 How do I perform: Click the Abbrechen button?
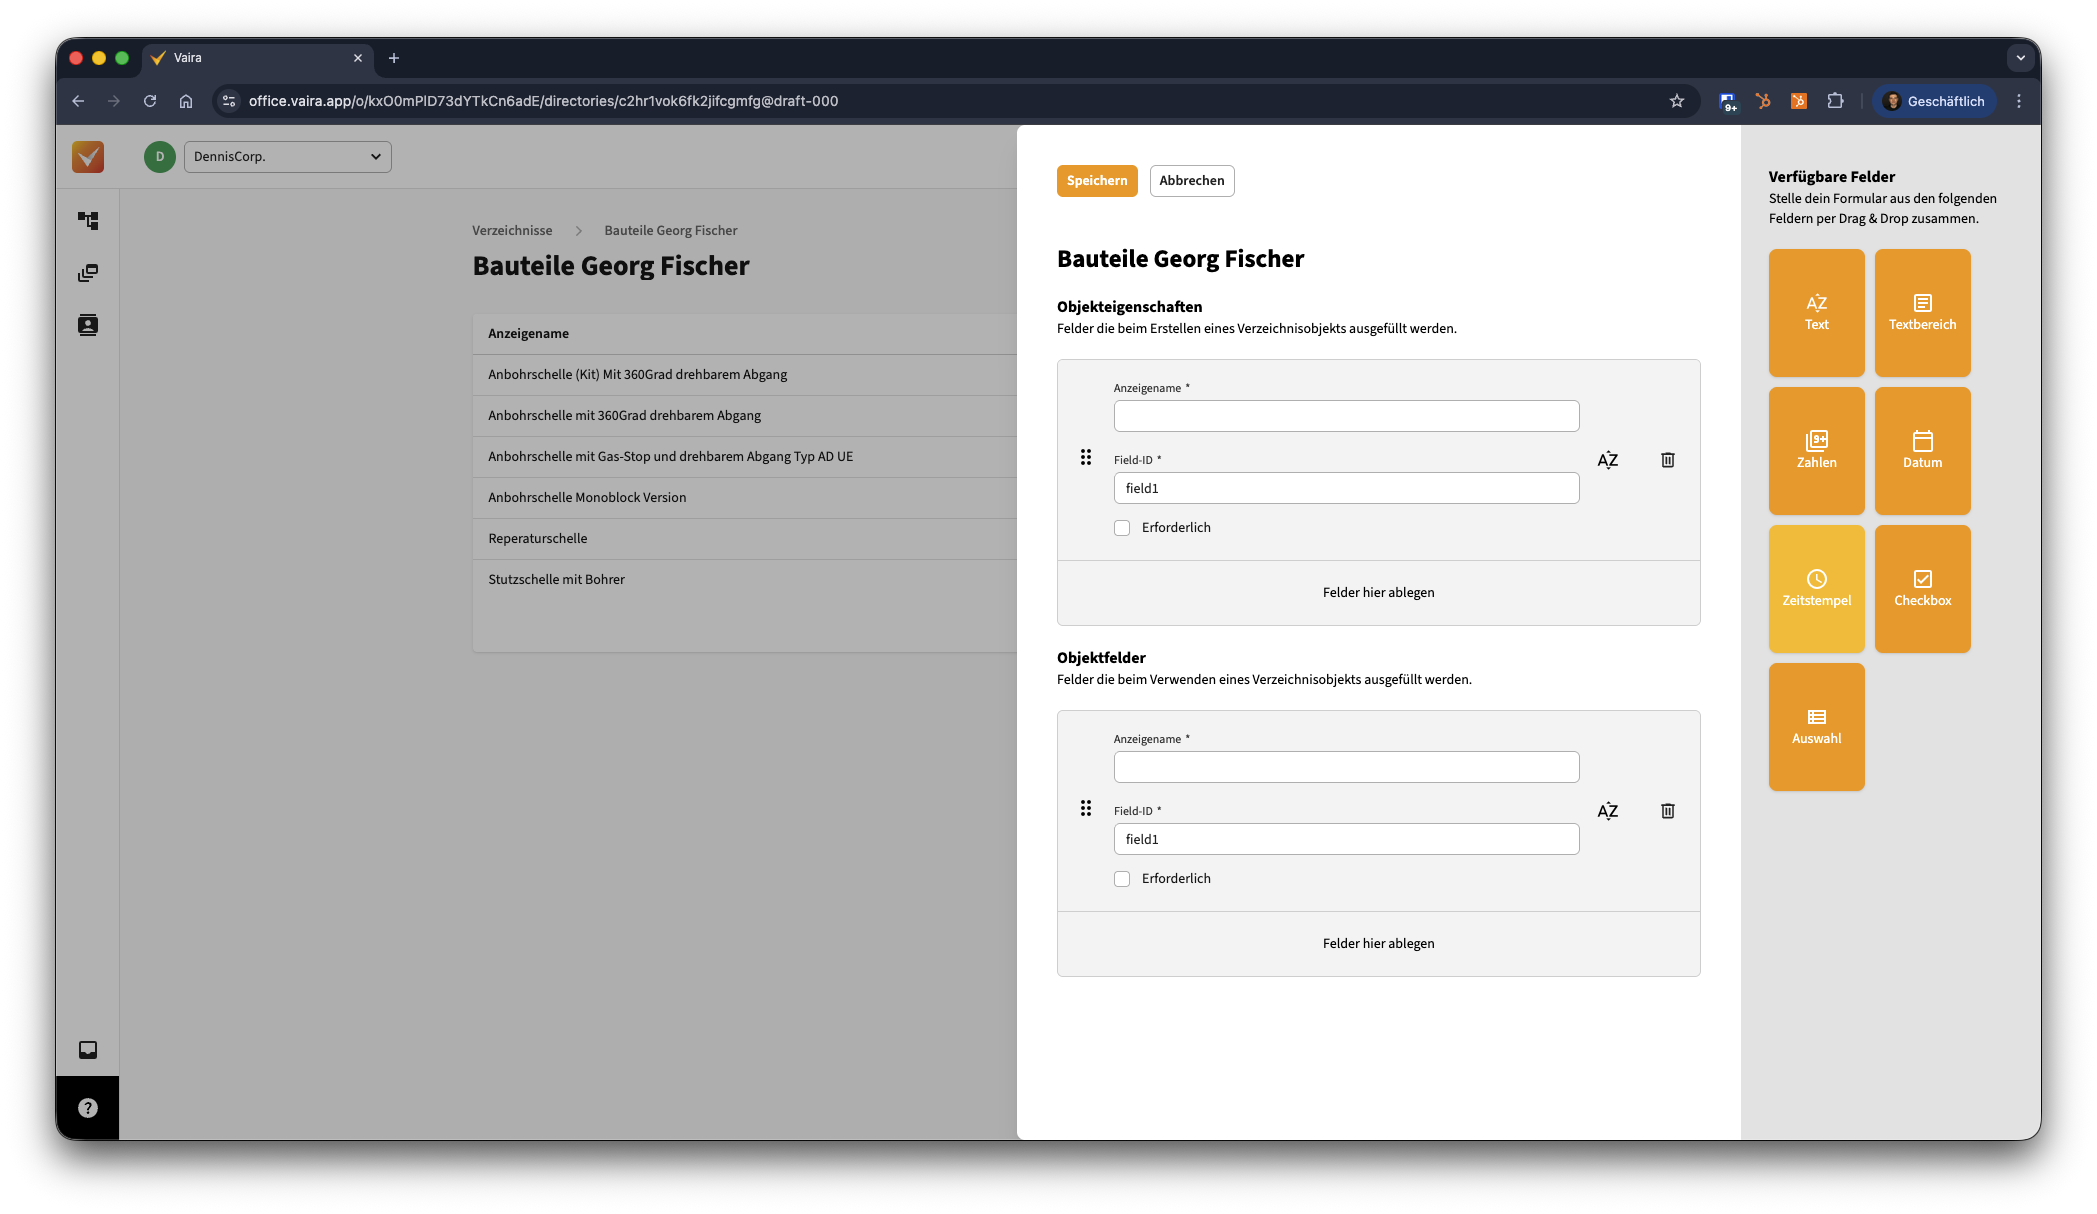[1191, 181]
